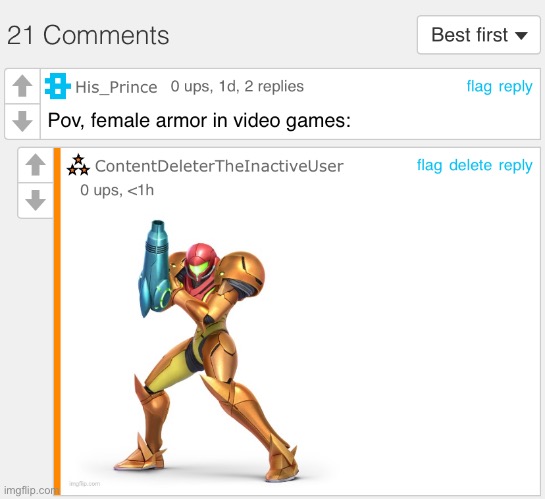Downvote His_Prince's comment
545x499 pixels.
pos(23,121)
